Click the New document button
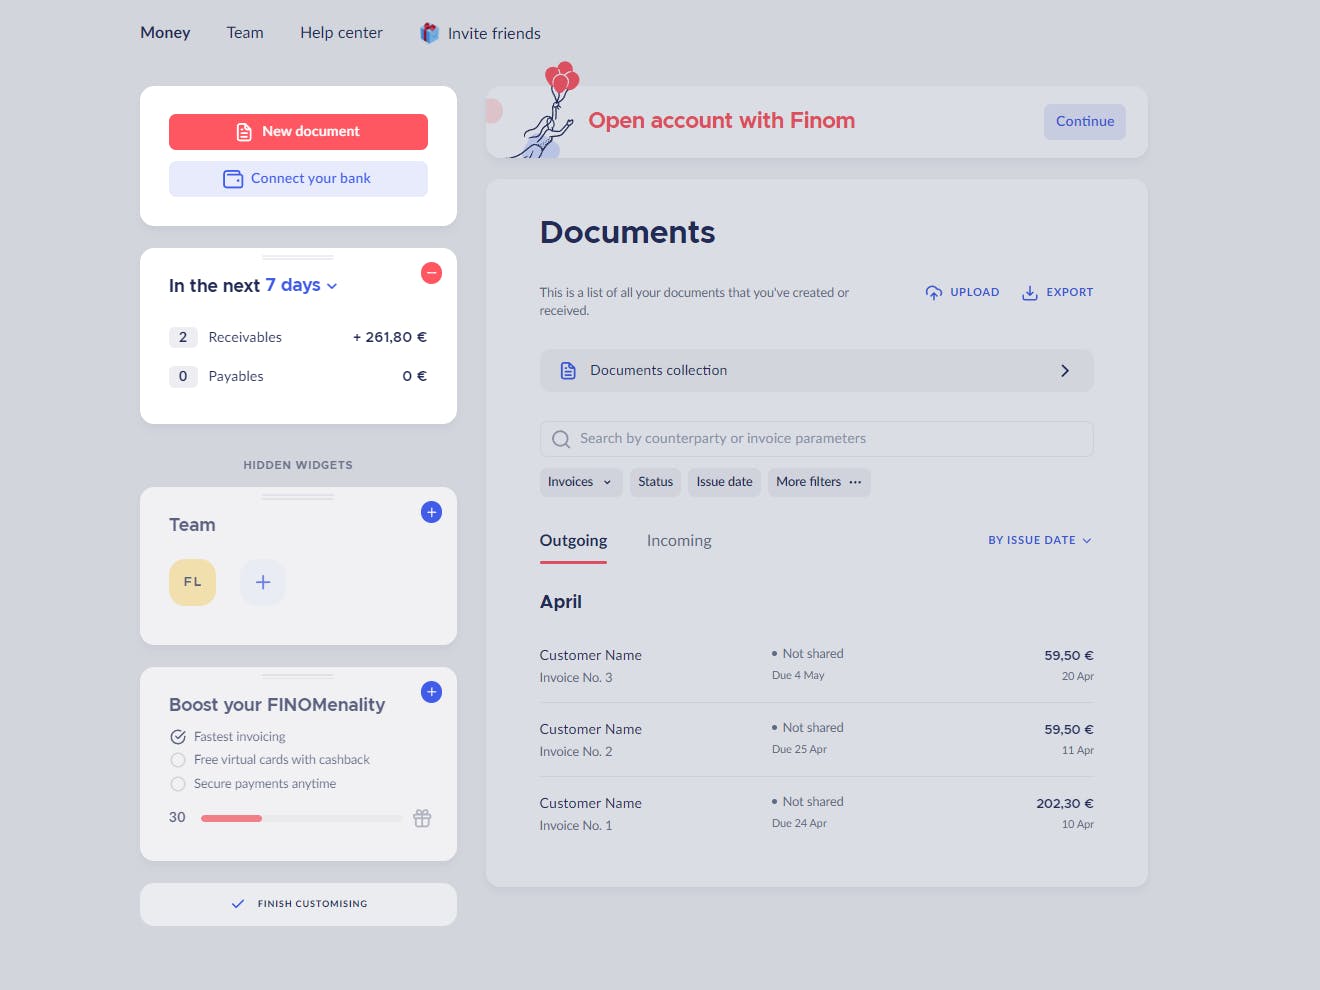The height and width of the screenshot is (990, 1320). (298, 132)
